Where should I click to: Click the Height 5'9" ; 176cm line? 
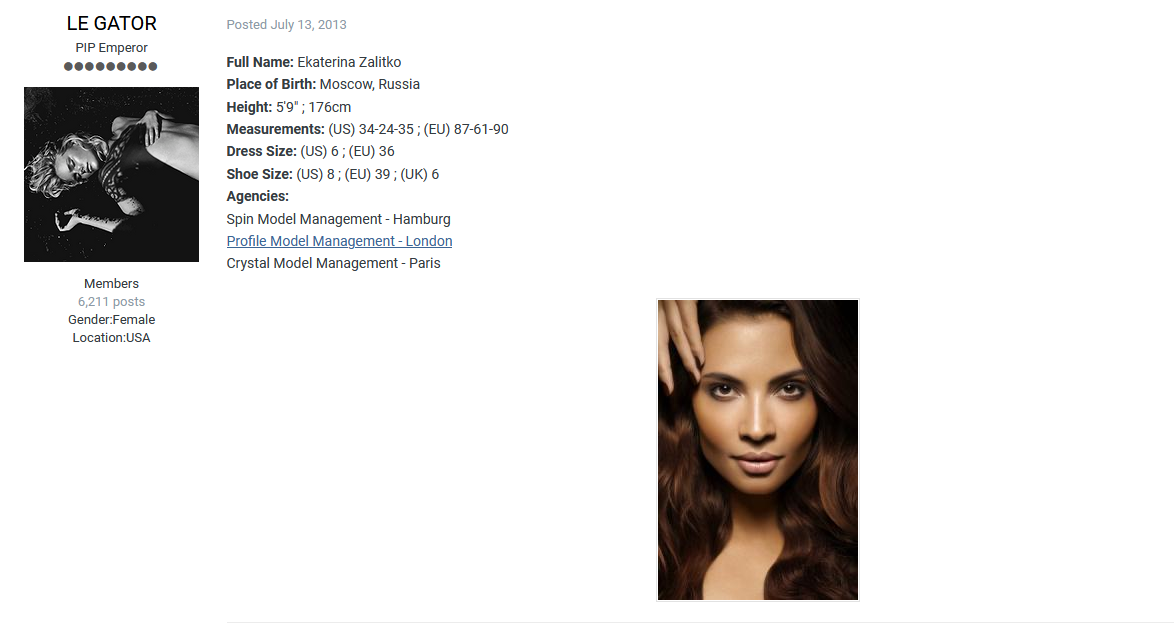(289, 107)
